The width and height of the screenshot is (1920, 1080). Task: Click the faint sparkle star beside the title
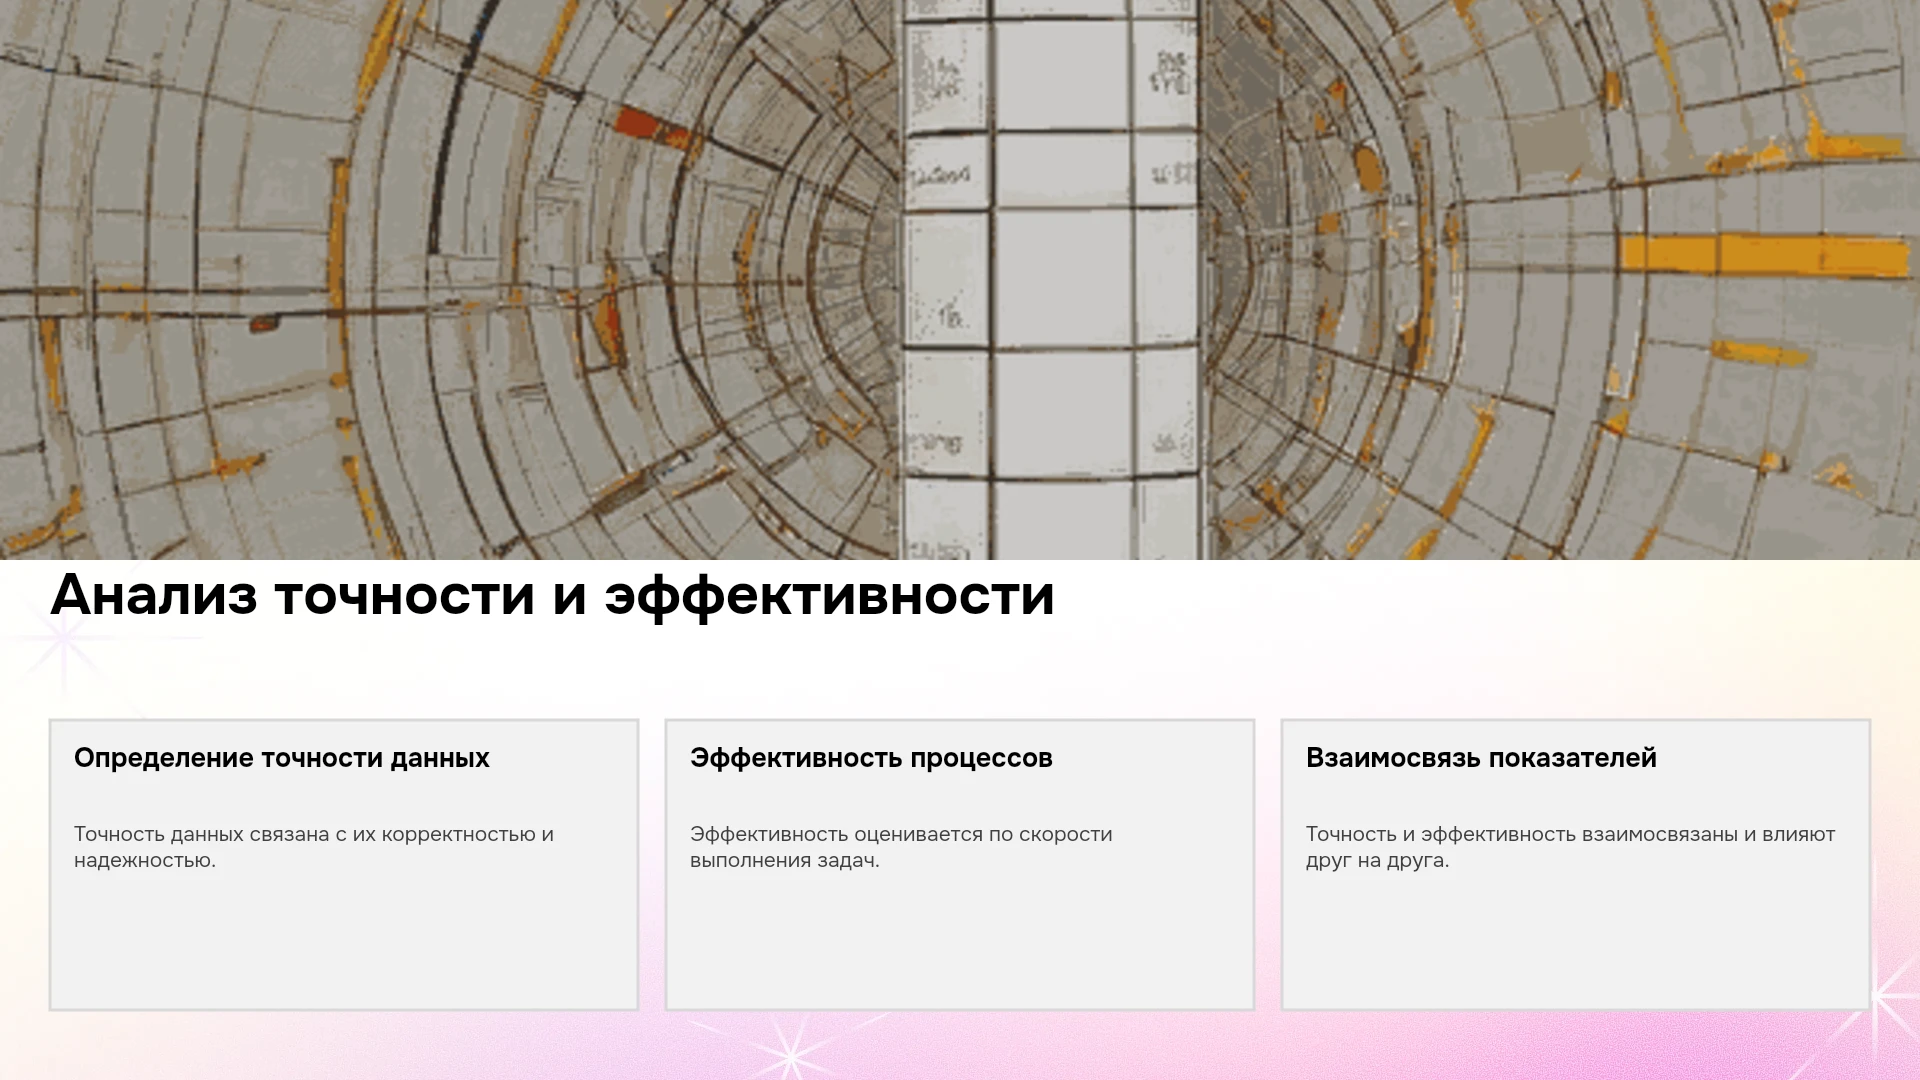(x=65, y=637)
